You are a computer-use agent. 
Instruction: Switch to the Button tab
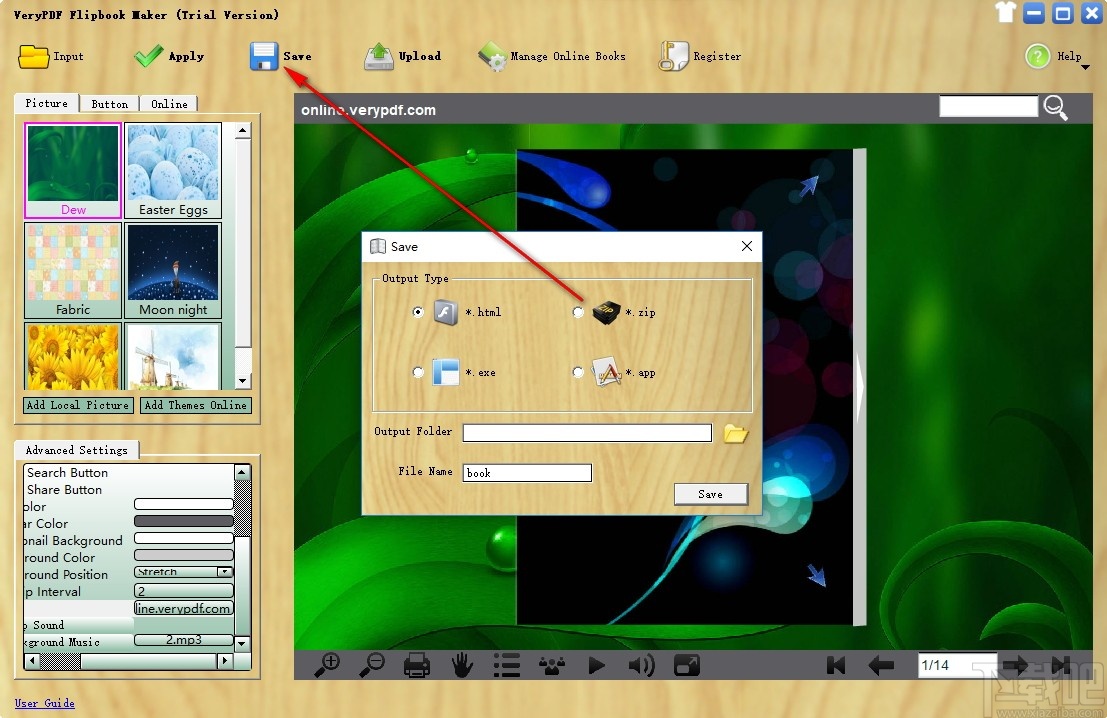110,103
